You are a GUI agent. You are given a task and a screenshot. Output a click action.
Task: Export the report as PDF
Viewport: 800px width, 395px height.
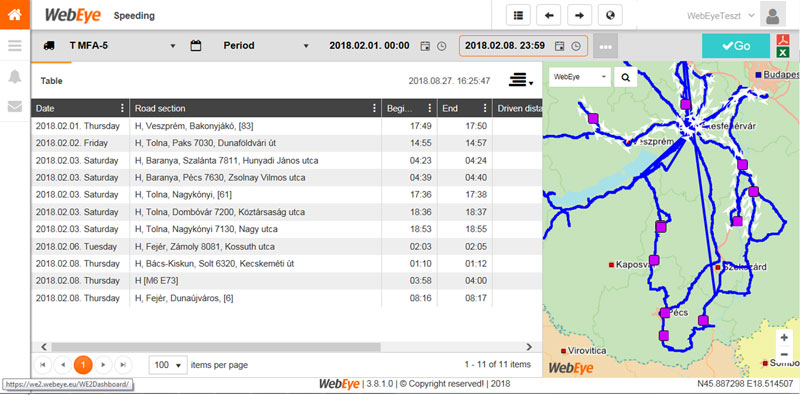pos(783,39)
